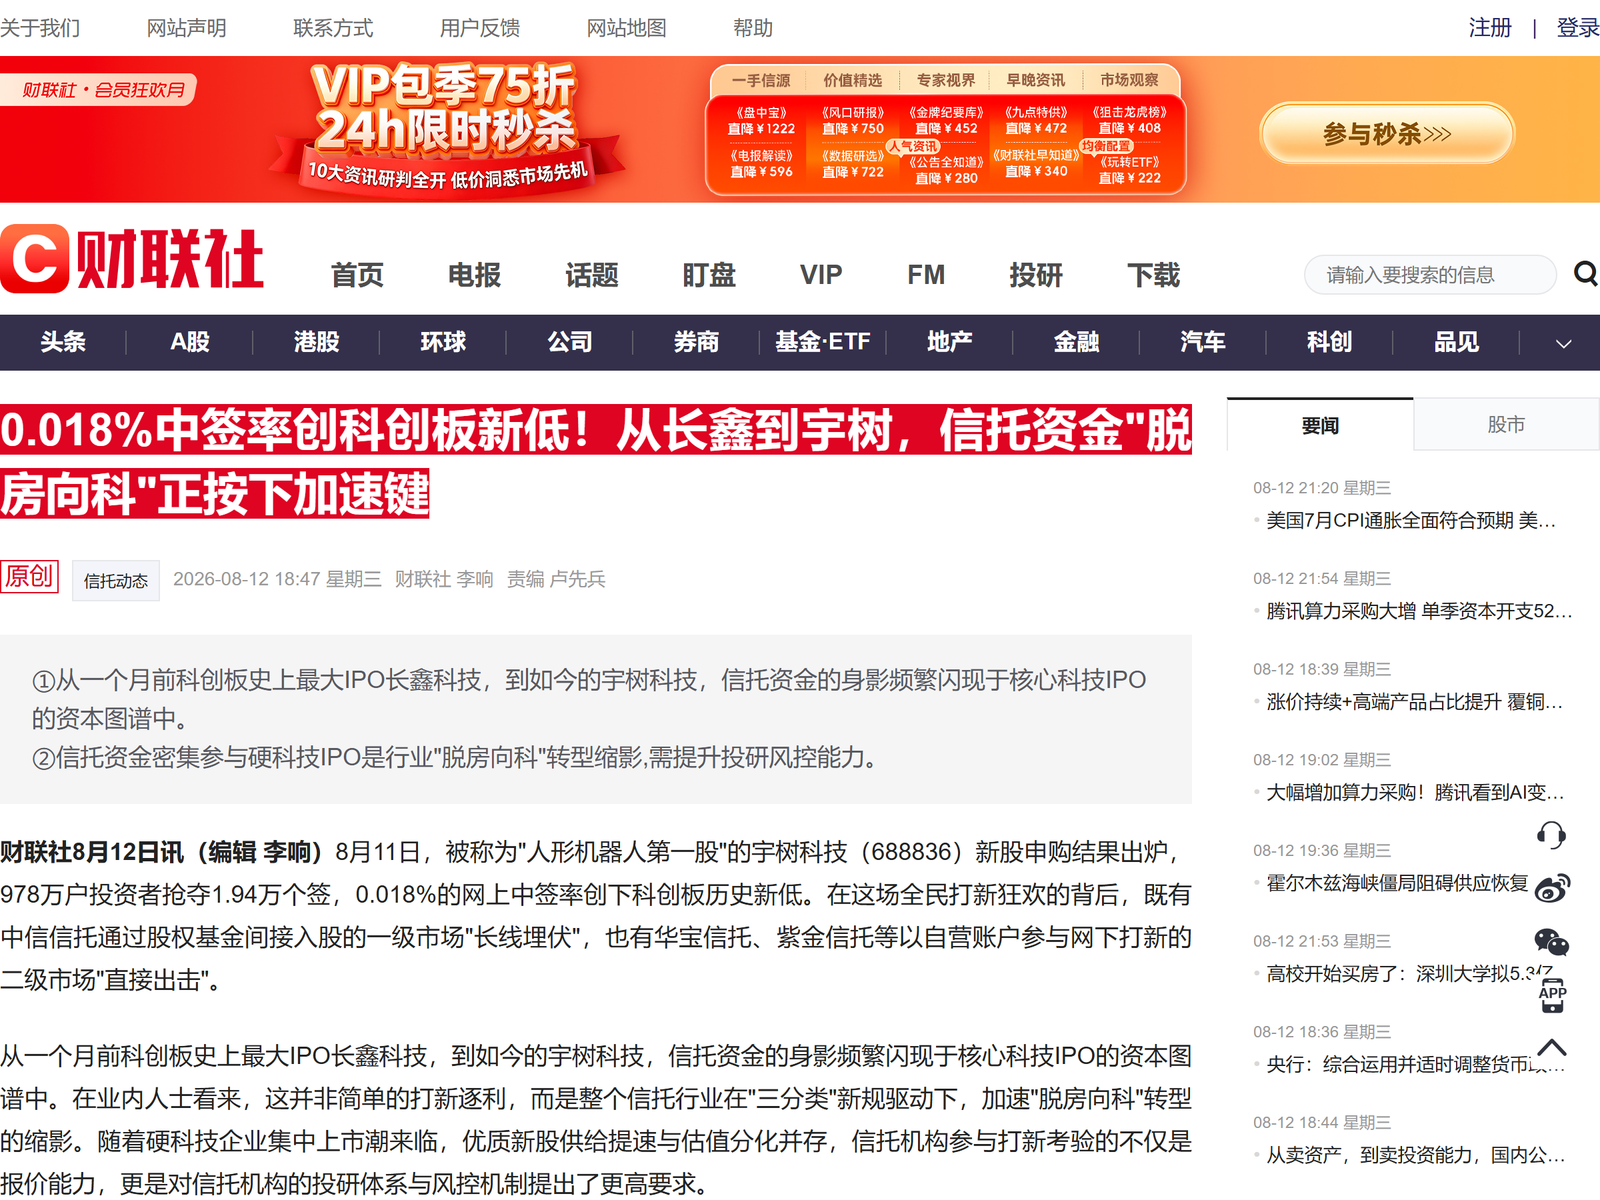The height and width of the screenshot is (1200, 1600).
Task: Open 首页 in the main navigation
Action: pyautogui.click(x=357, y=275)
